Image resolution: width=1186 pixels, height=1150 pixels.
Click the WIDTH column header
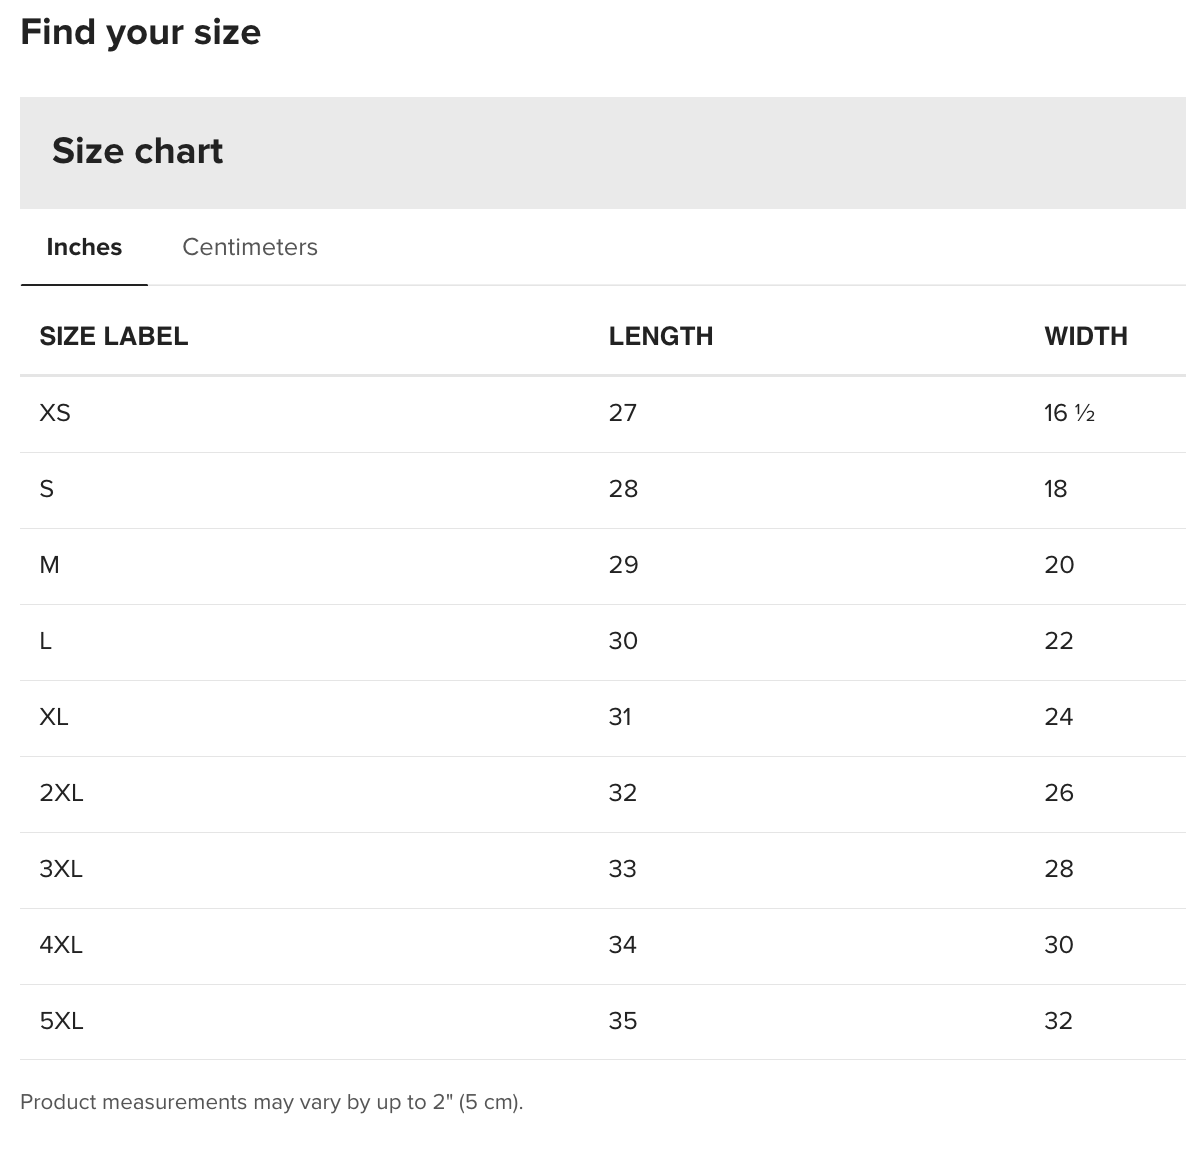pos(1085,336)
